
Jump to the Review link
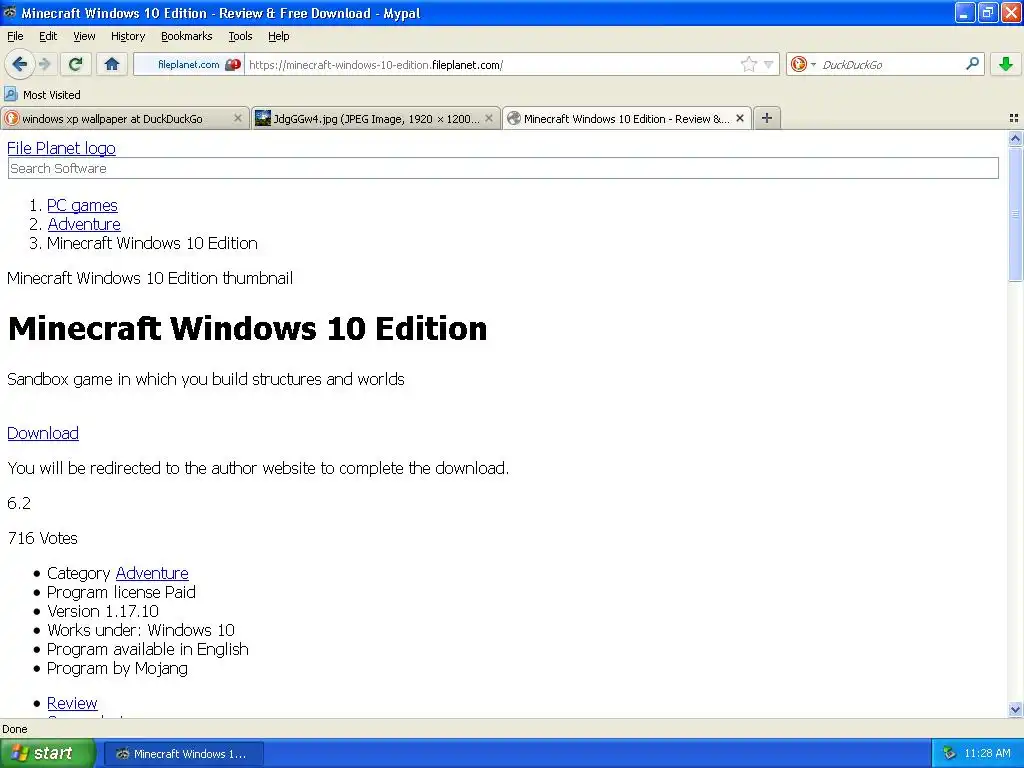click(x=72, y=703)
